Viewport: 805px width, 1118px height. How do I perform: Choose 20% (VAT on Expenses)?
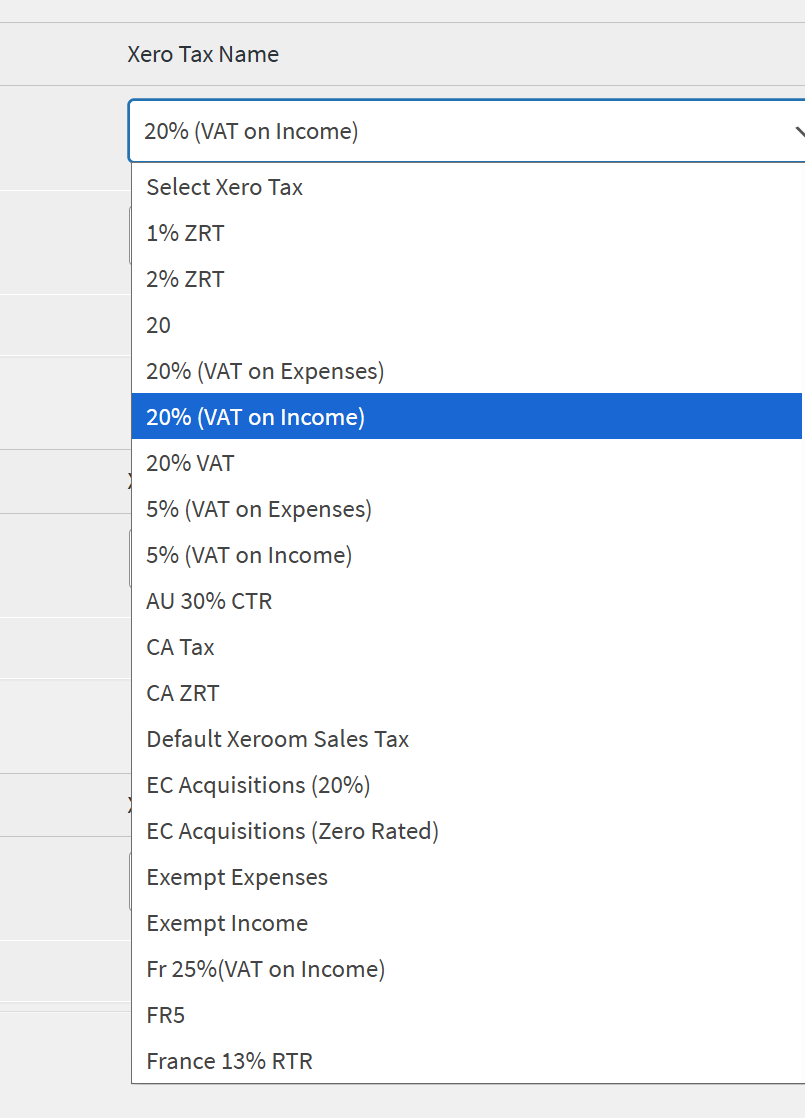265,371
